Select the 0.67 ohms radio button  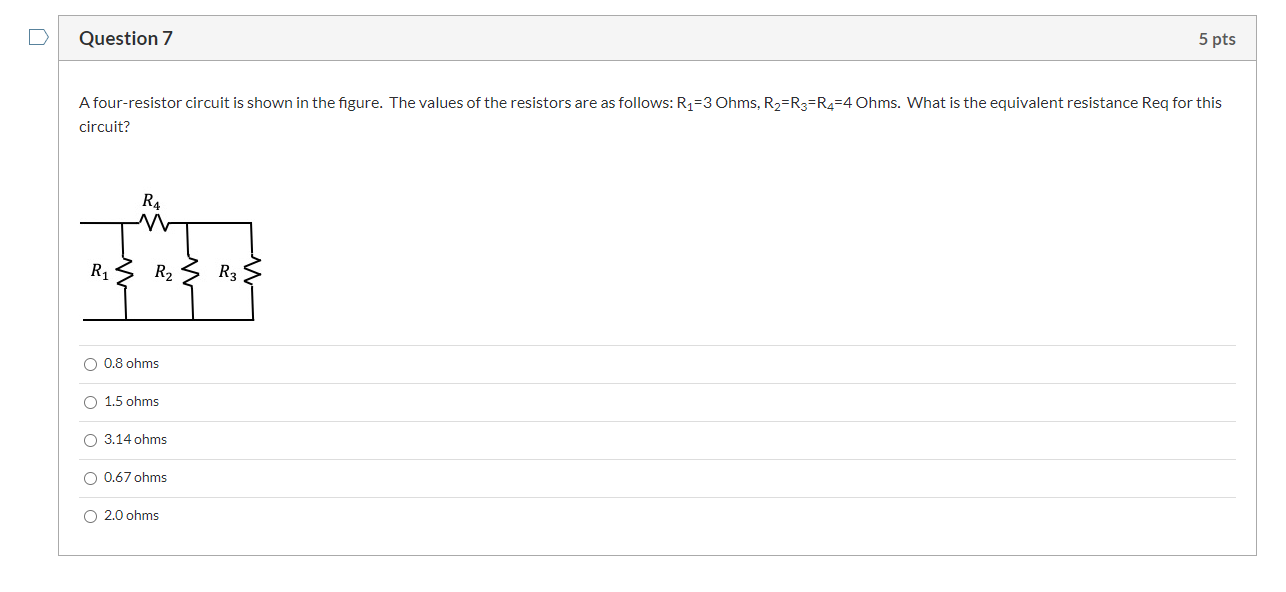(x=90, y=478)
